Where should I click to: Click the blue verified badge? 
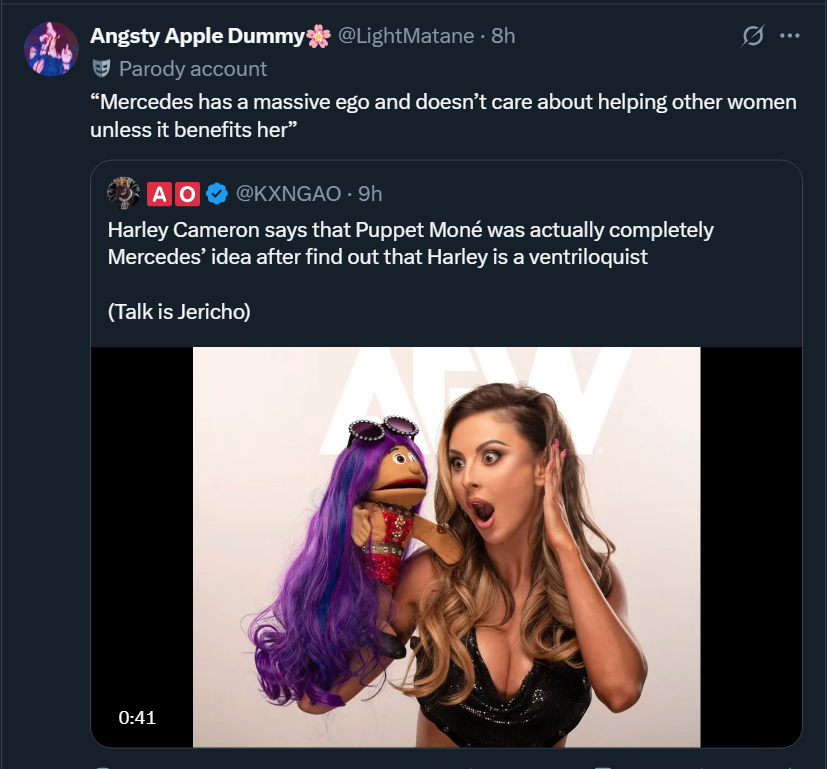click(216, 192)
